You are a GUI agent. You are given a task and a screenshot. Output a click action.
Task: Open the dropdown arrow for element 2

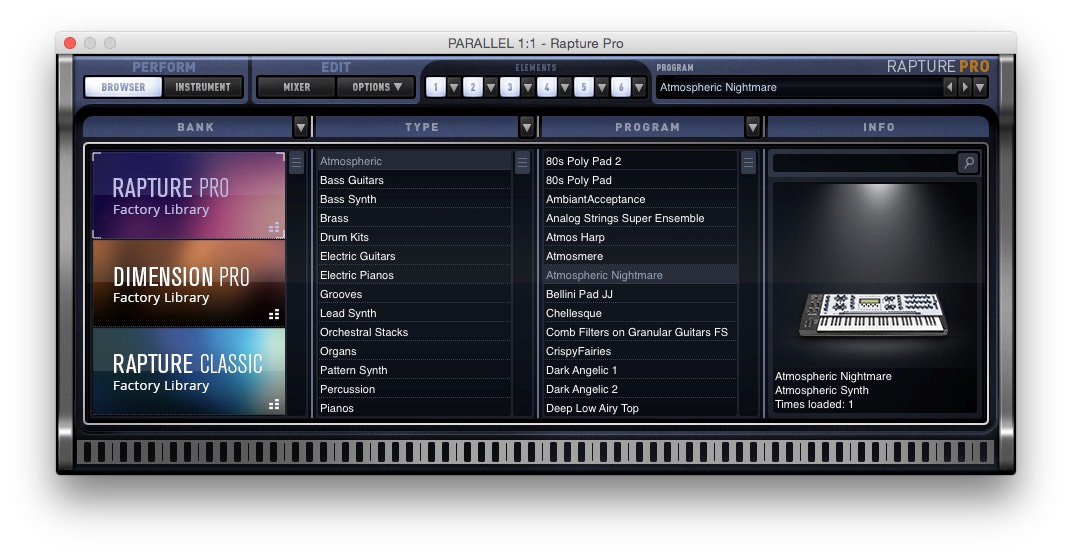491,87
